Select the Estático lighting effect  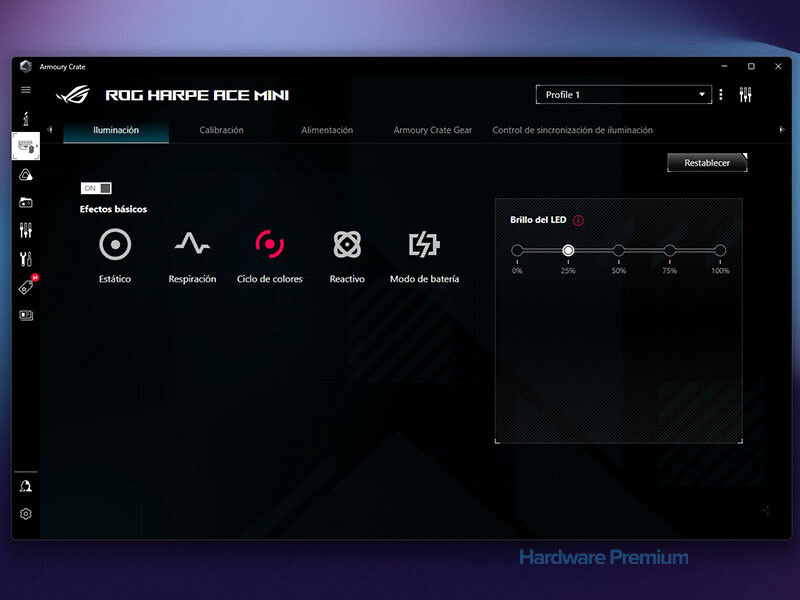pos(115,256)
